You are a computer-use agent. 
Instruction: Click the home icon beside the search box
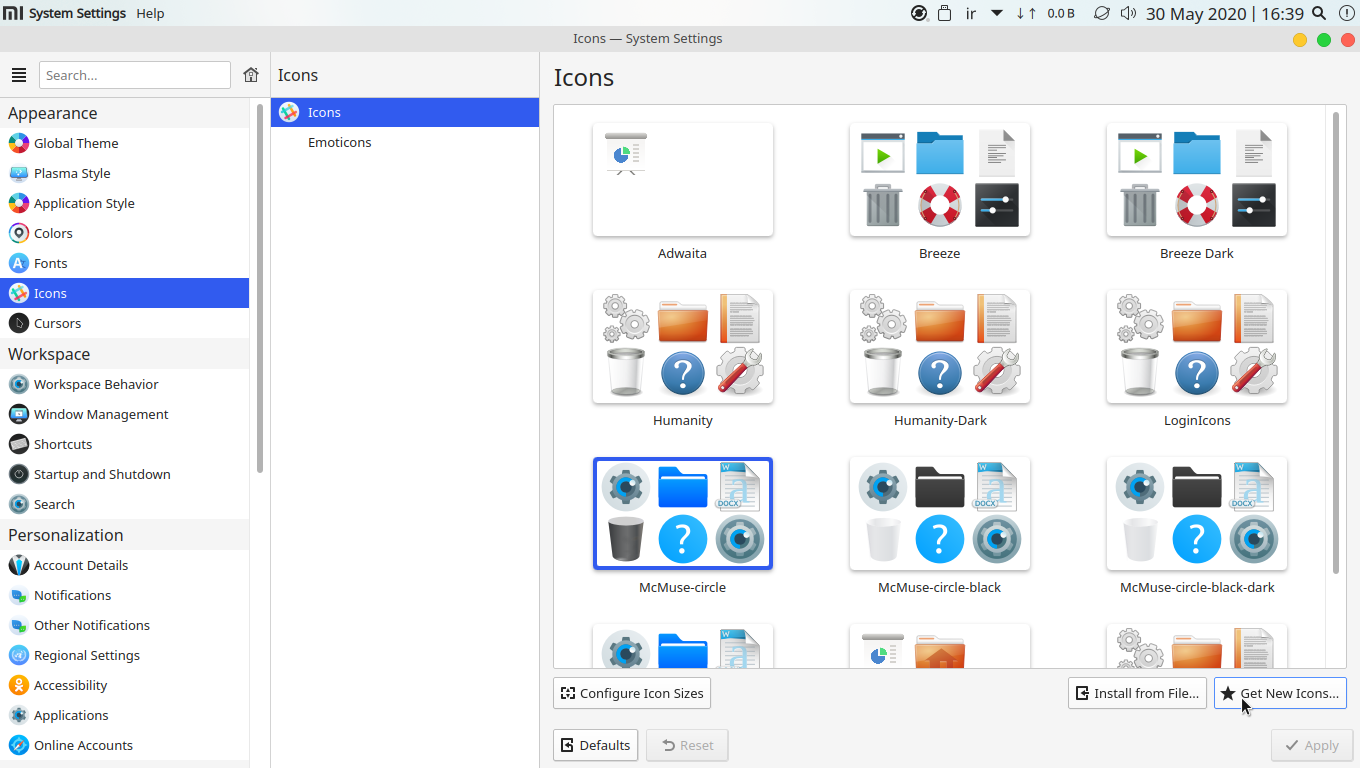point(251,75)
